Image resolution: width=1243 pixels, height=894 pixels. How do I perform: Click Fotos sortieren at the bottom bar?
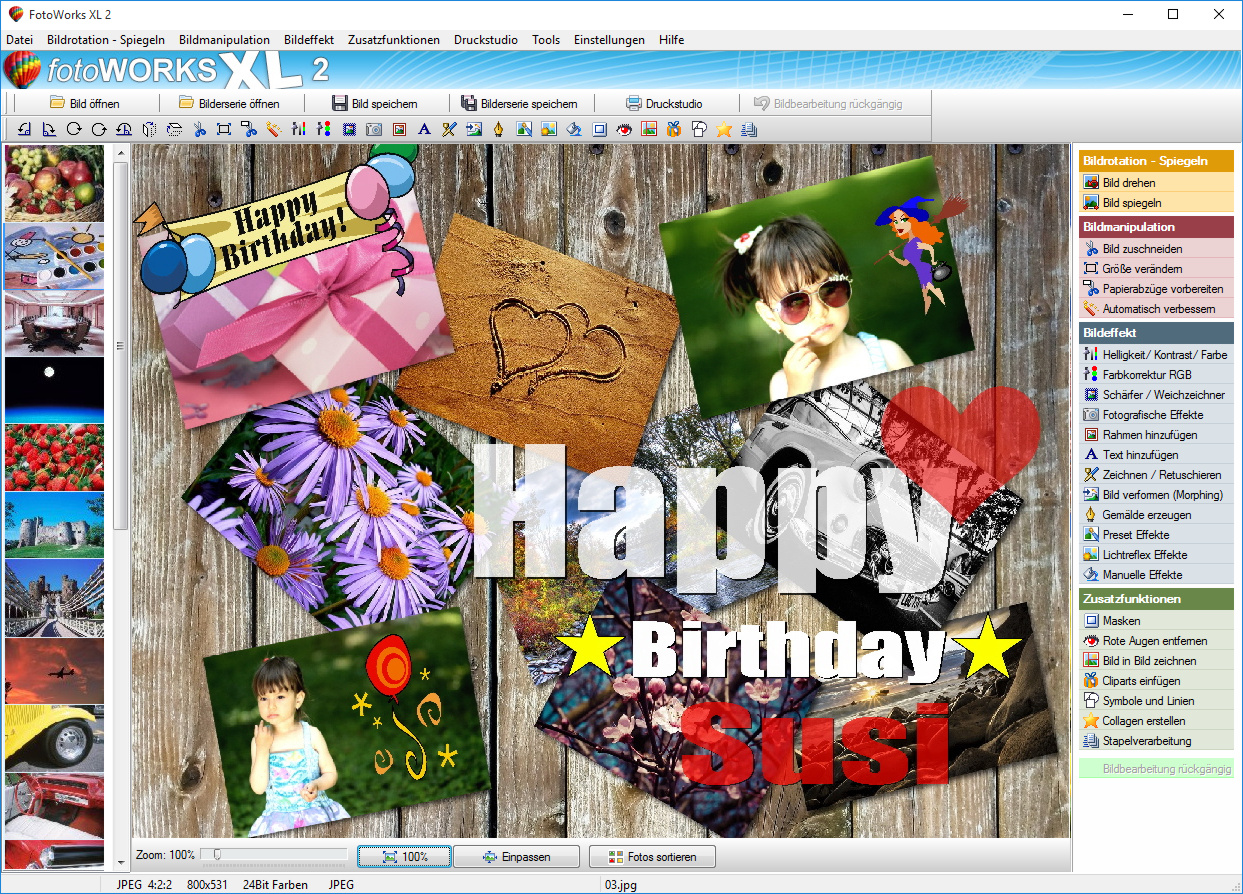click(x=652, y=856)
